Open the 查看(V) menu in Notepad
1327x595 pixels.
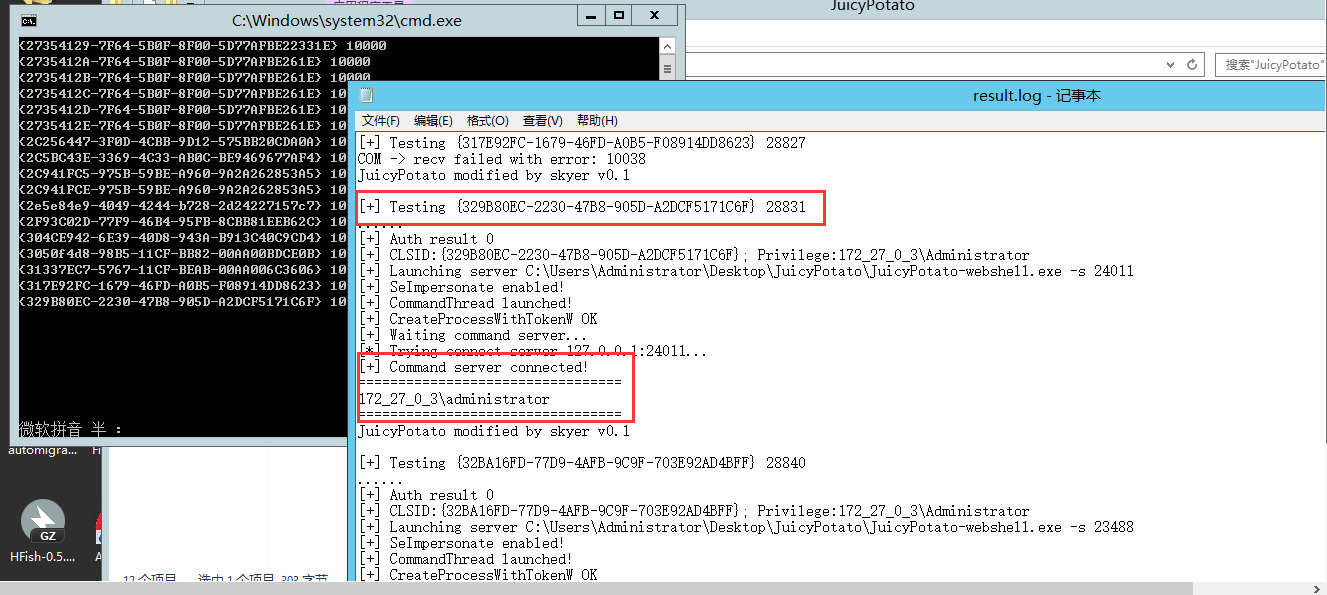click(543, 121)
